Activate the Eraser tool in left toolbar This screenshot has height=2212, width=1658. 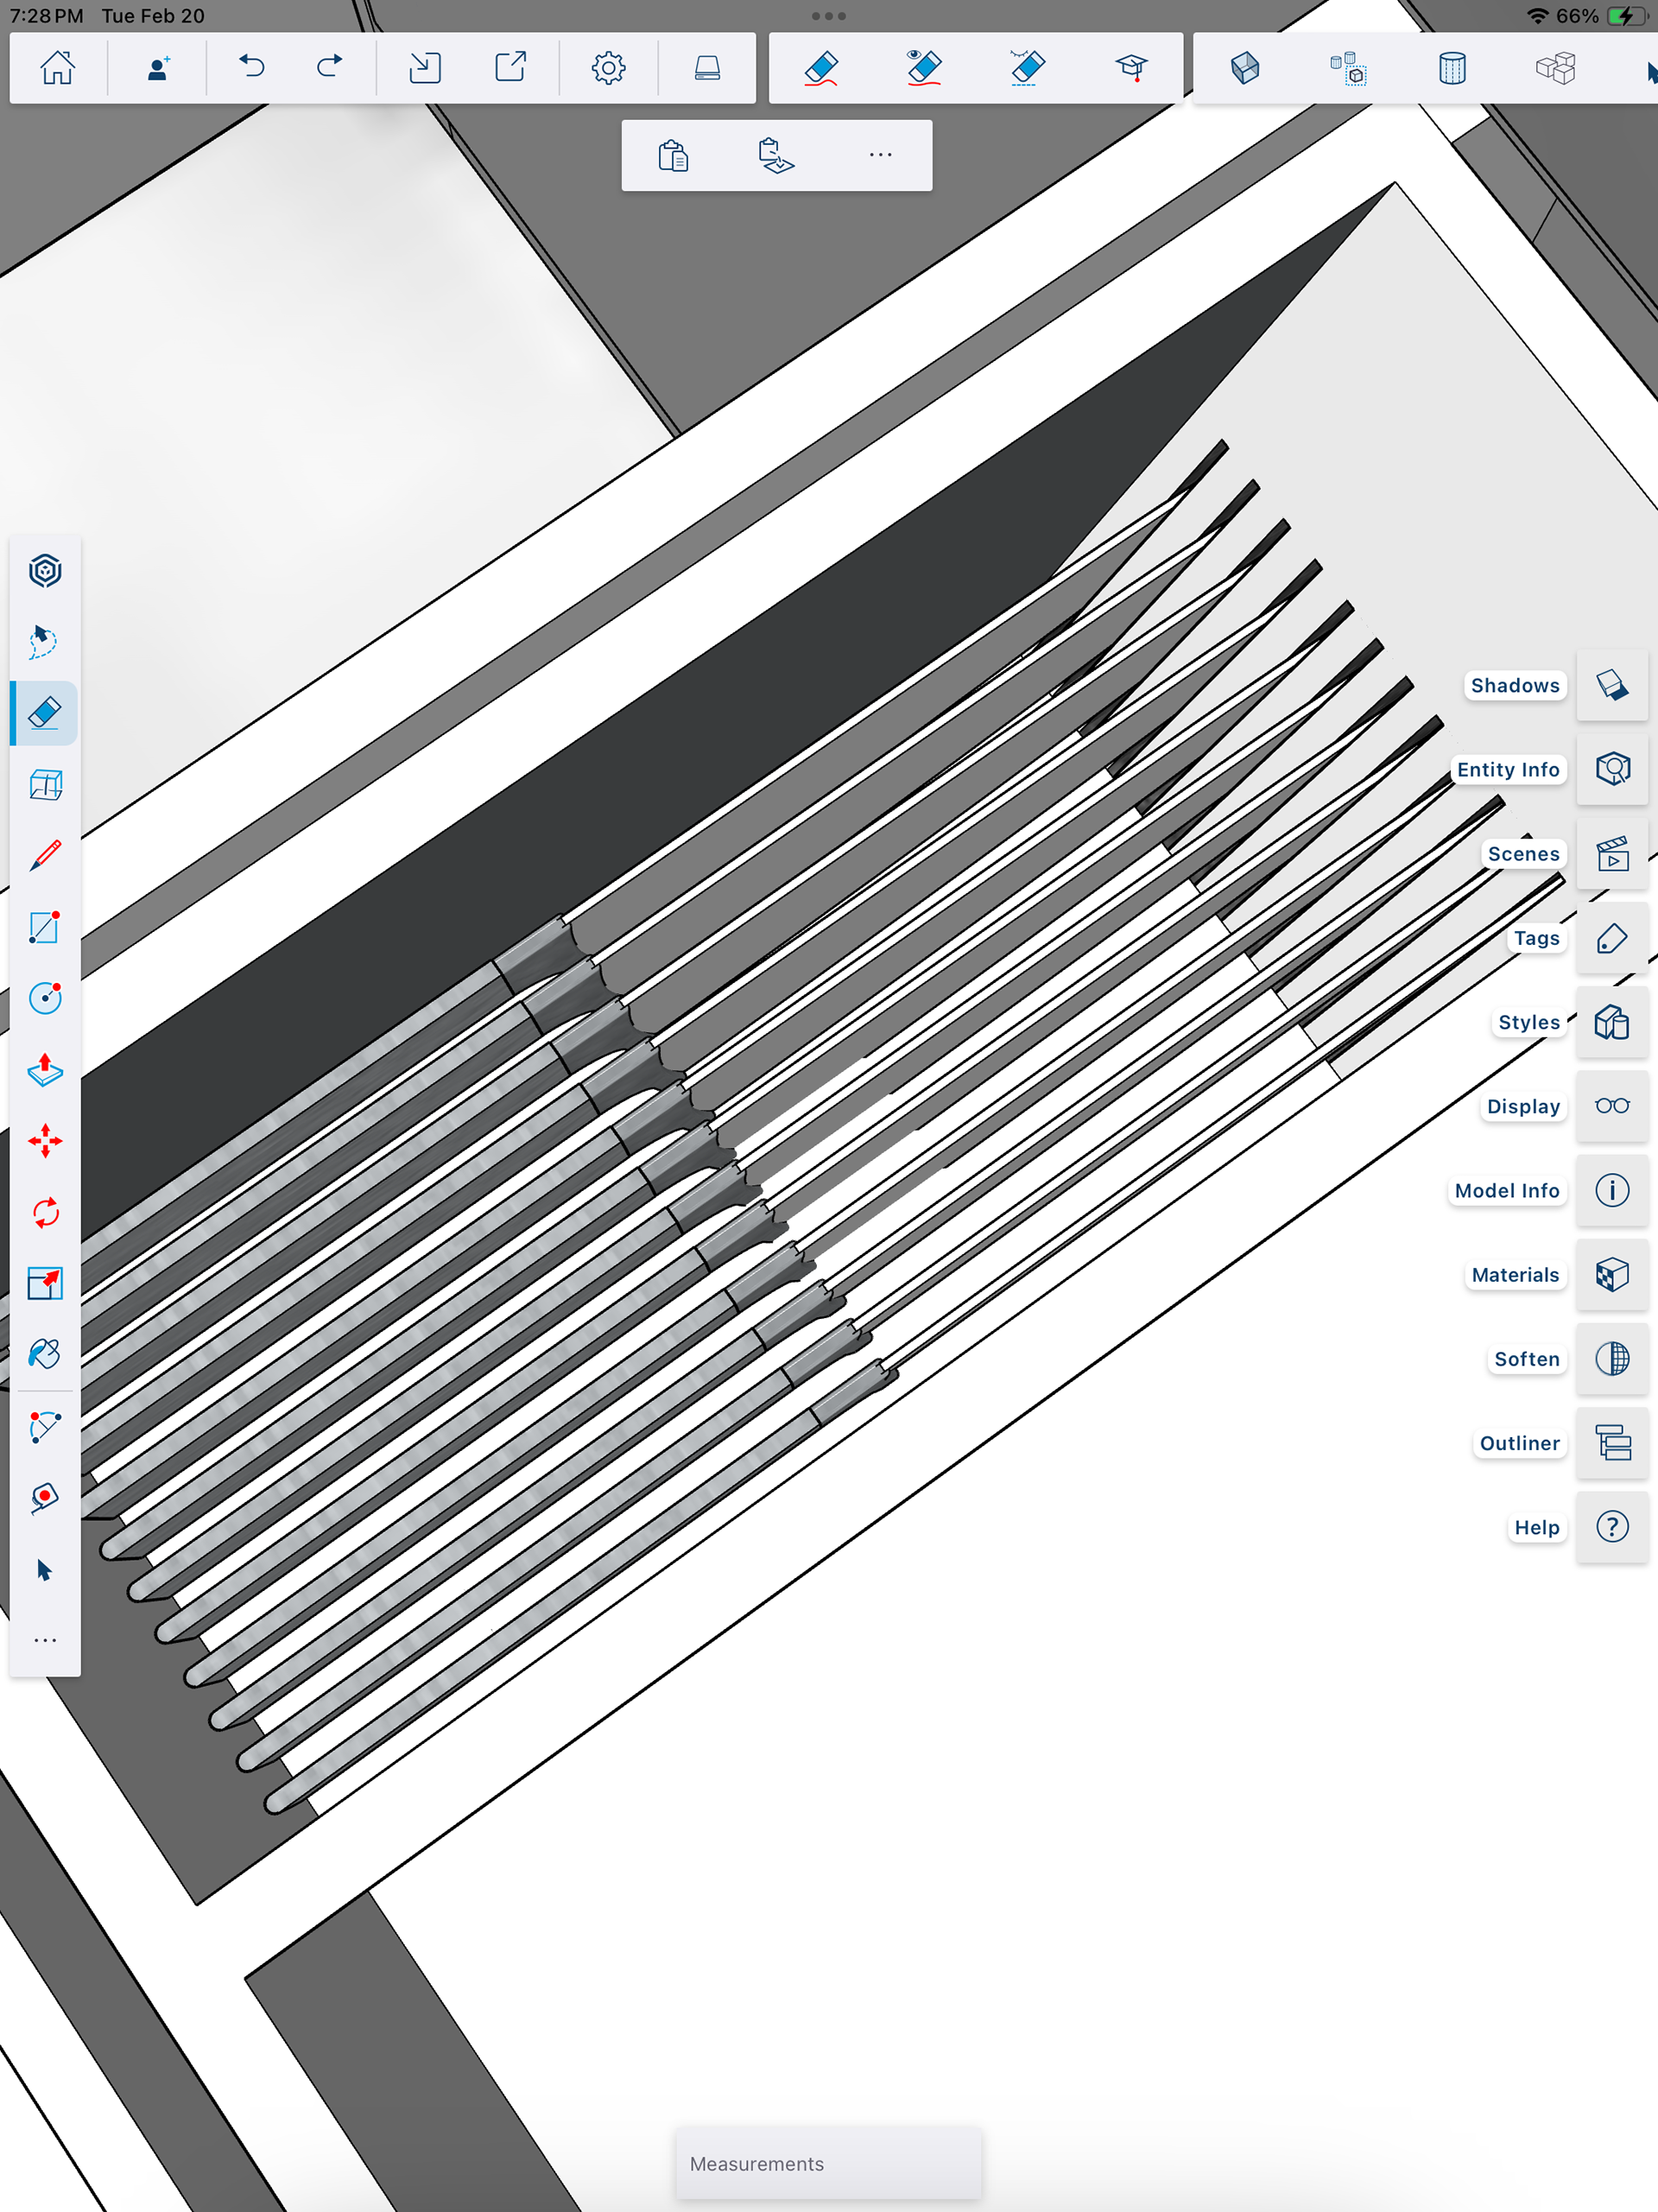click(x=45, y=713)
